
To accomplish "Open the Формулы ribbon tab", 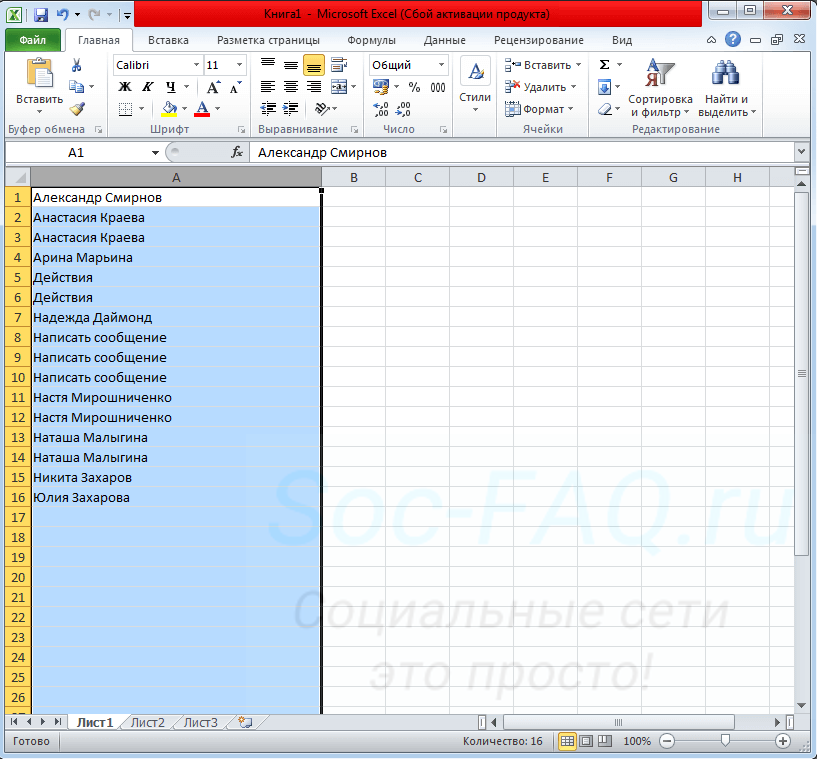I will 371,40.
